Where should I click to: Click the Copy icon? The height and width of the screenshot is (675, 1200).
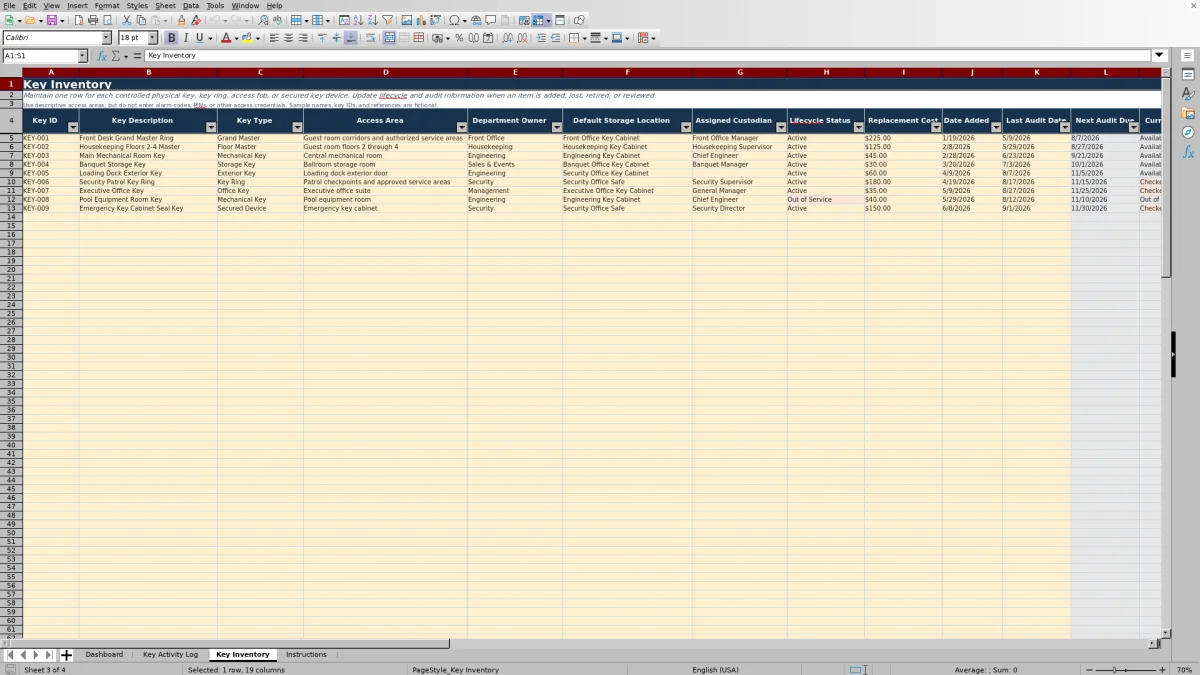pos(141,20)
